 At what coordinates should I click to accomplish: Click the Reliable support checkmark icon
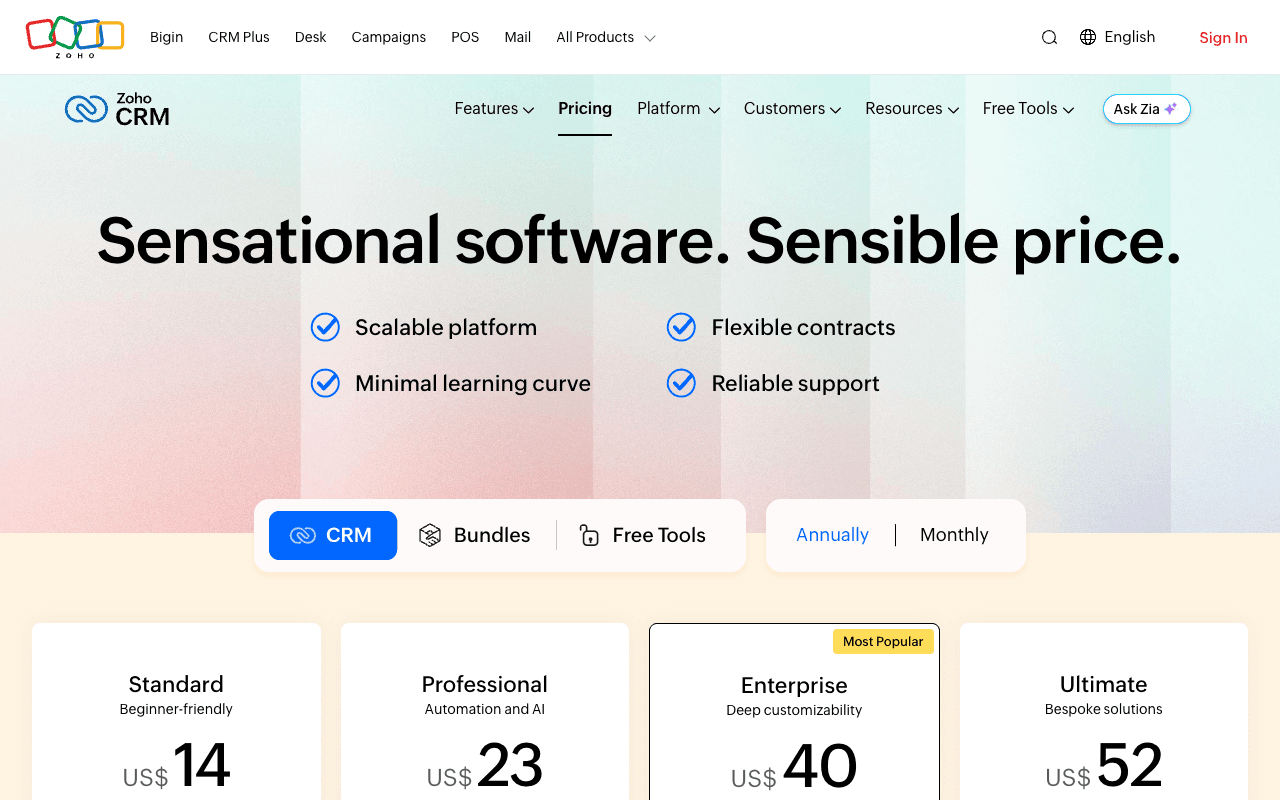681,383
